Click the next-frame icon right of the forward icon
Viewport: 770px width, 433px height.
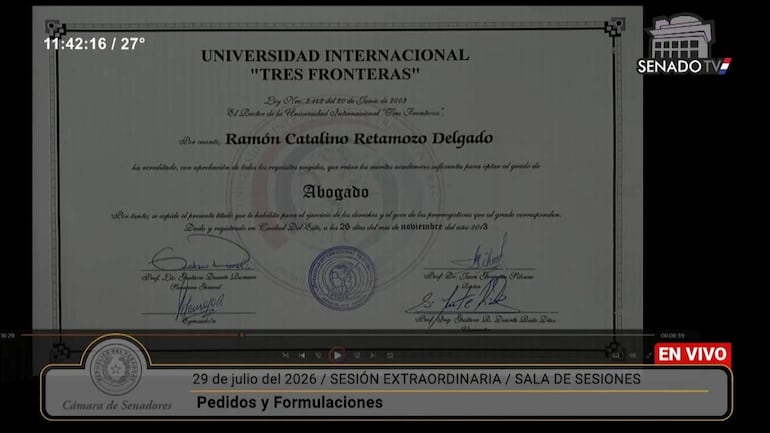pos(373,355)
